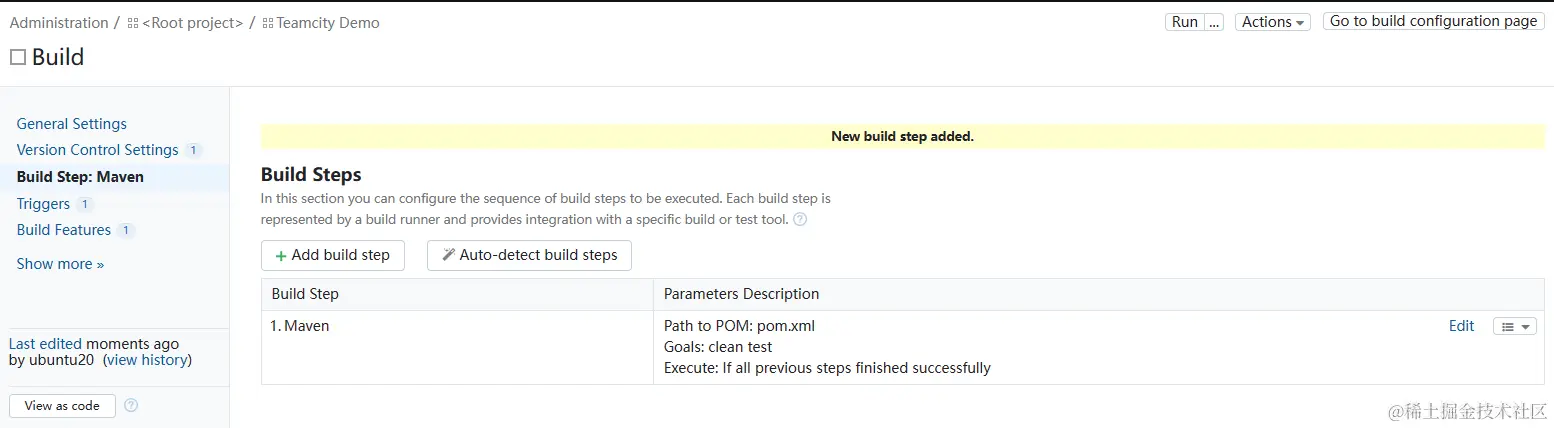1554x428 pixels.
Task: Select Triggers in the sidebar
Action: (43, 204)
